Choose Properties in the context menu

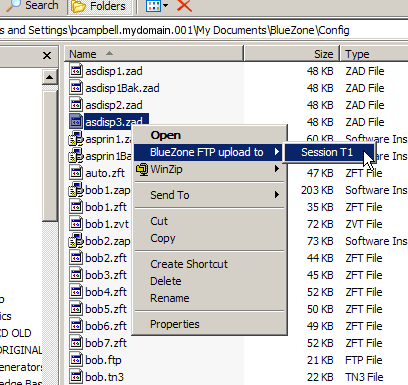[175, 324]
